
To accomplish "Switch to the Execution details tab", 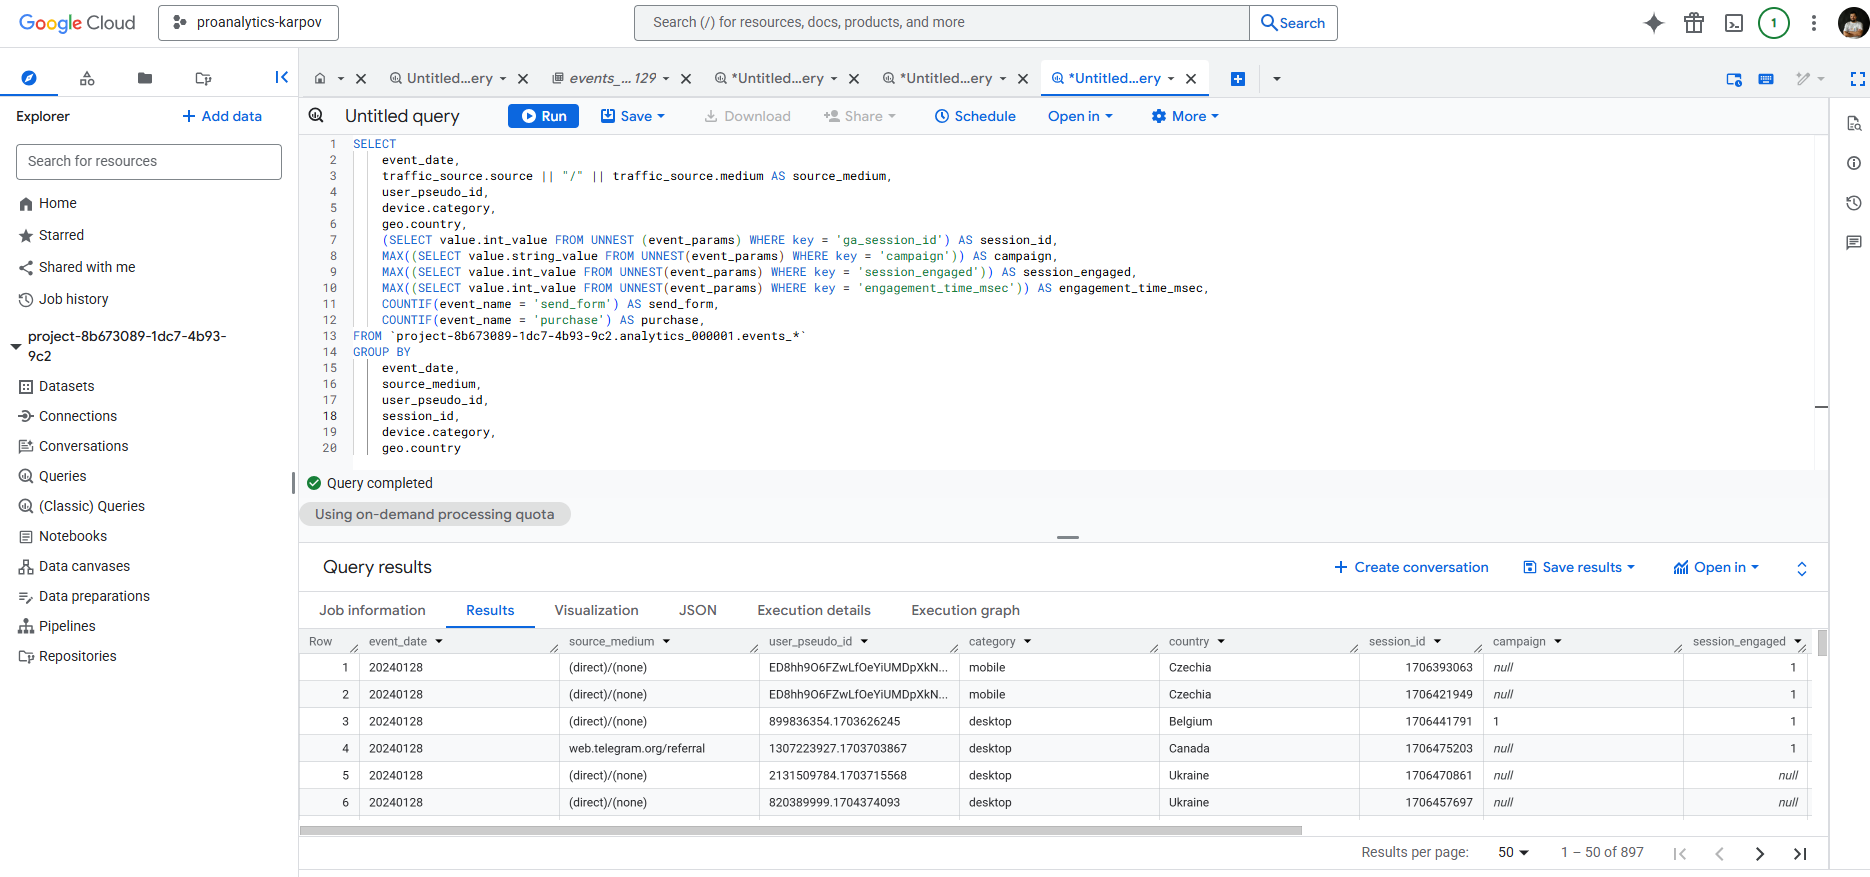I will tap(813, 610).
